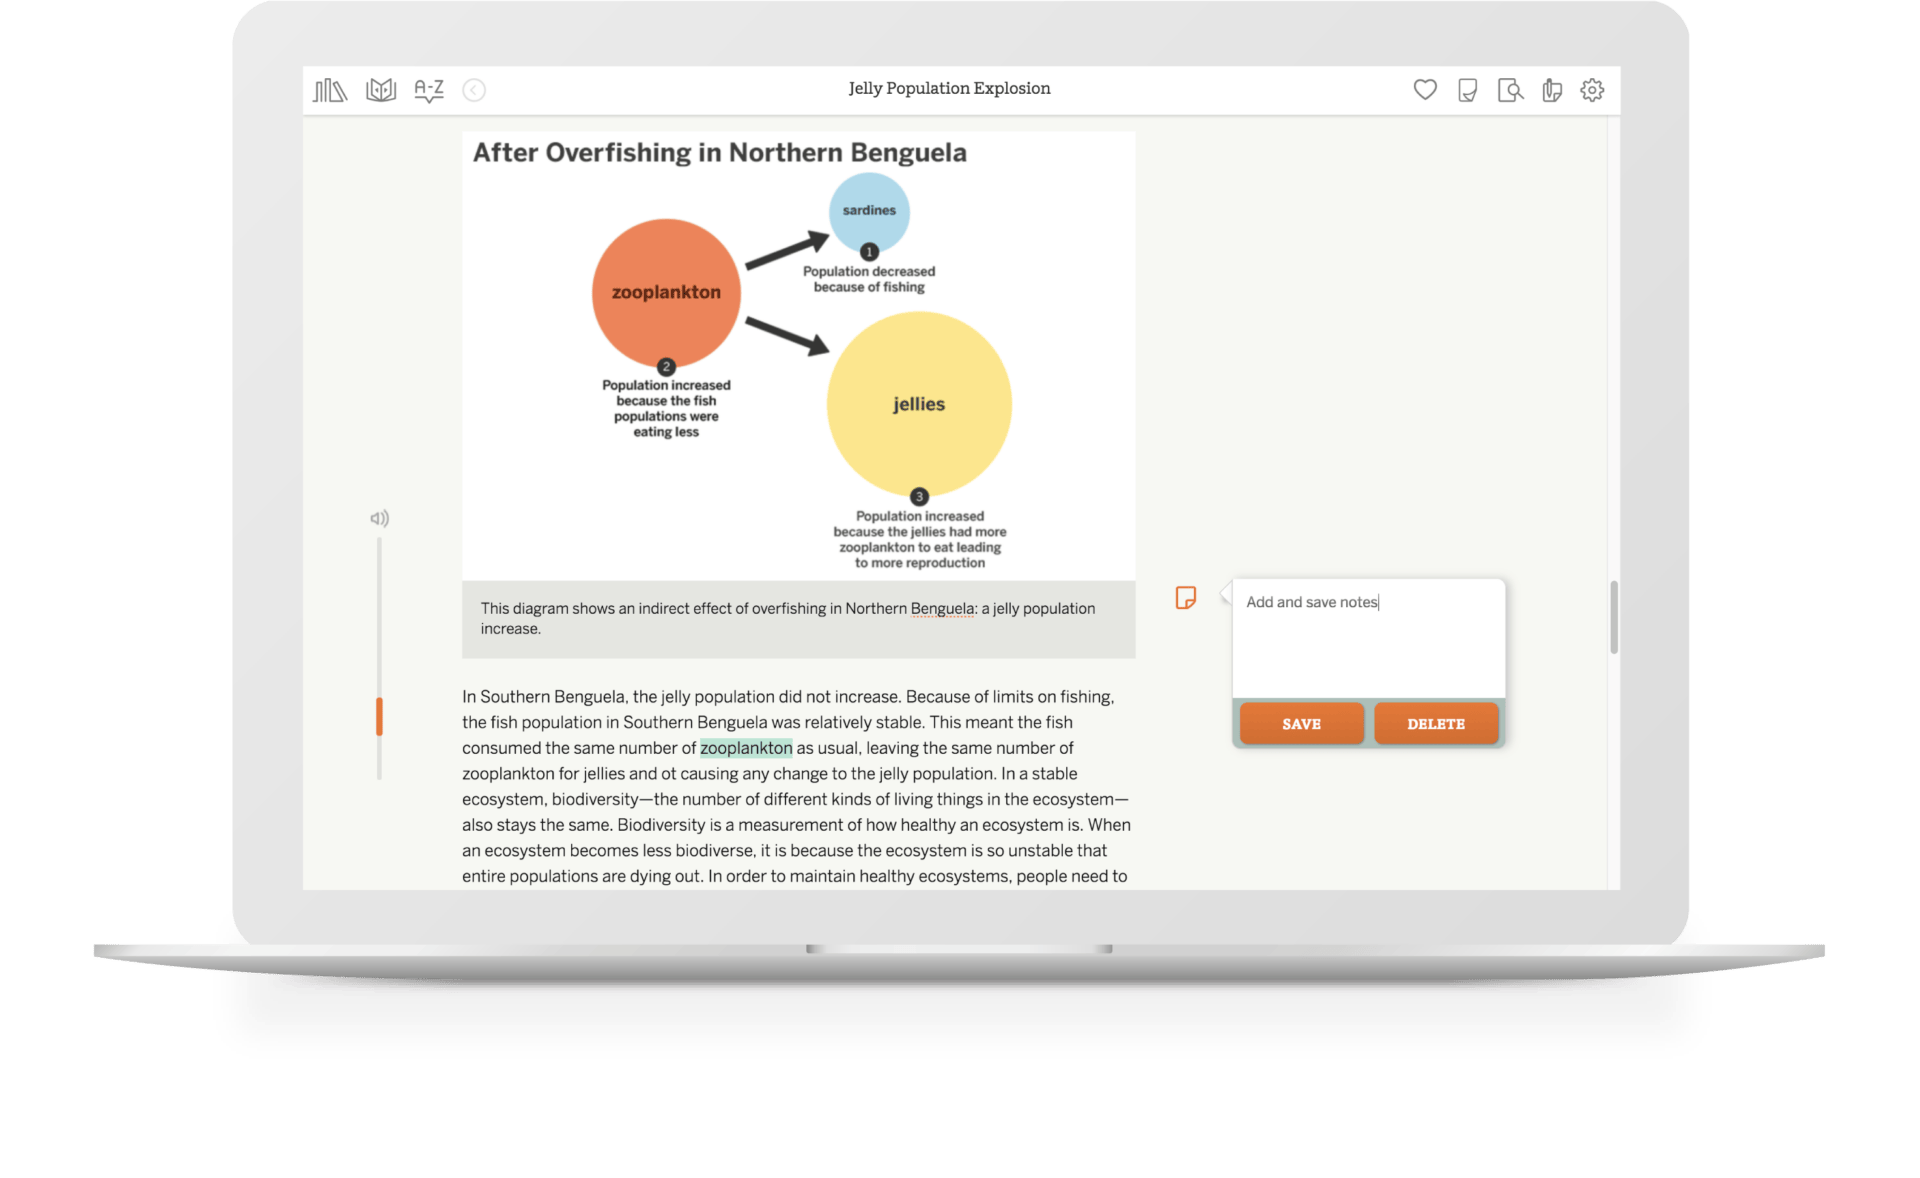Click the step 1 marker under sardines

point(869,252)
